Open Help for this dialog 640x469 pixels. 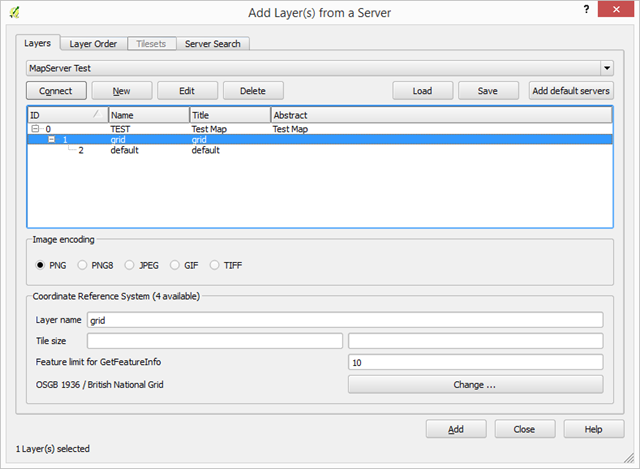(594, 429)
